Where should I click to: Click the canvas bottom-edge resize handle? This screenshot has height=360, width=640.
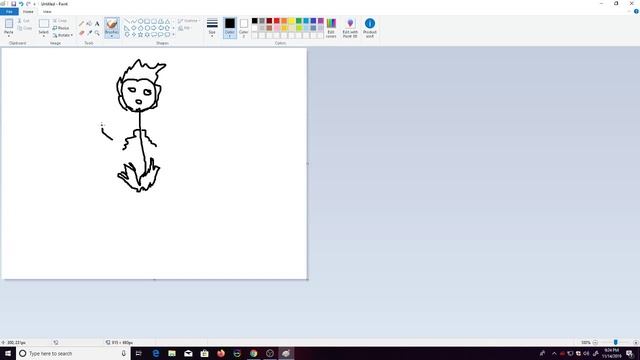[x=154, y=280]
